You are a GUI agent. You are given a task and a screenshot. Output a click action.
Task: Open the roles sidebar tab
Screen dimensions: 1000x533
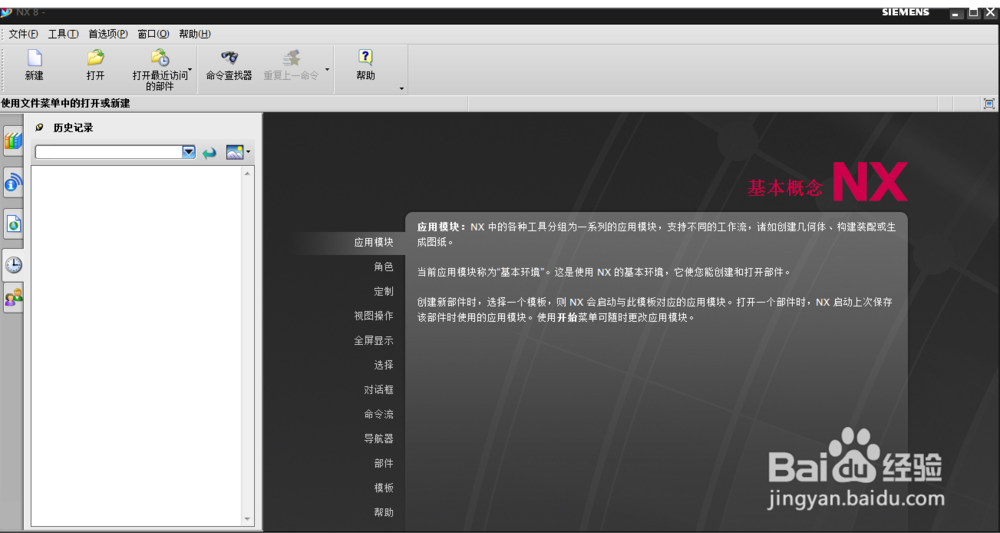pyautogui.click(x=13, y=298)
